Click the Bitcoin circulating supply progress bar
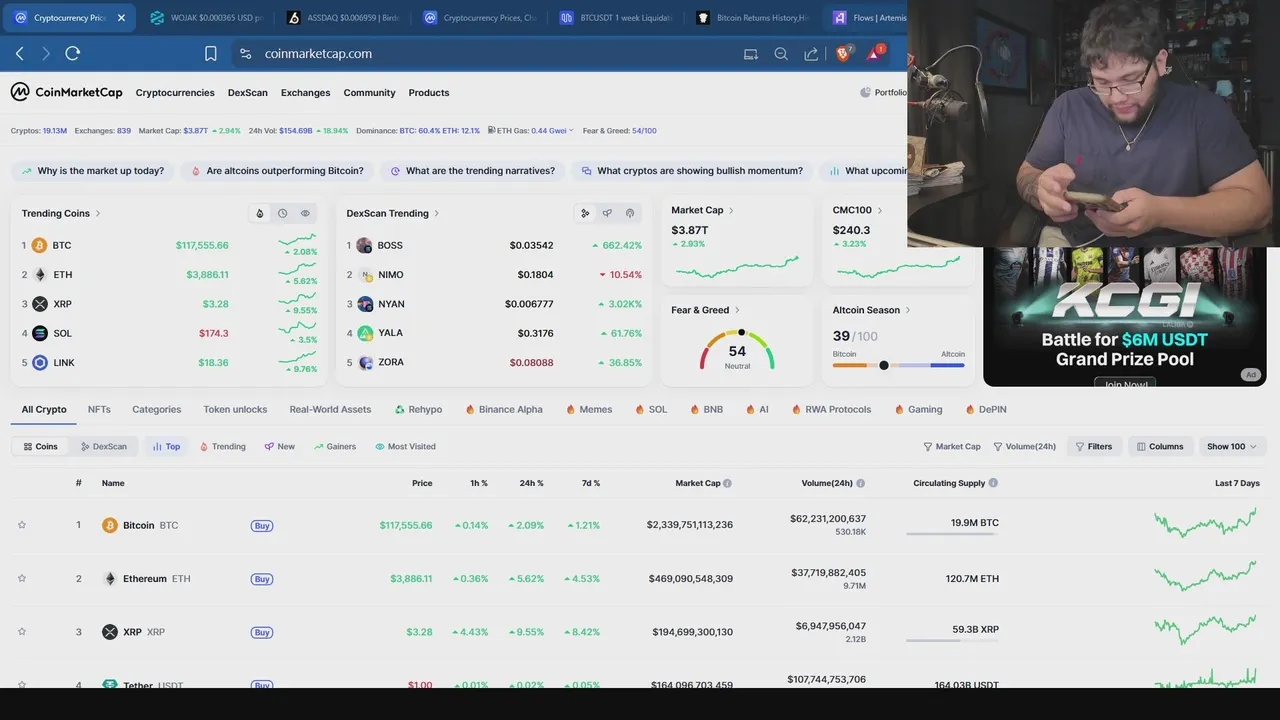 pos(952,534)
